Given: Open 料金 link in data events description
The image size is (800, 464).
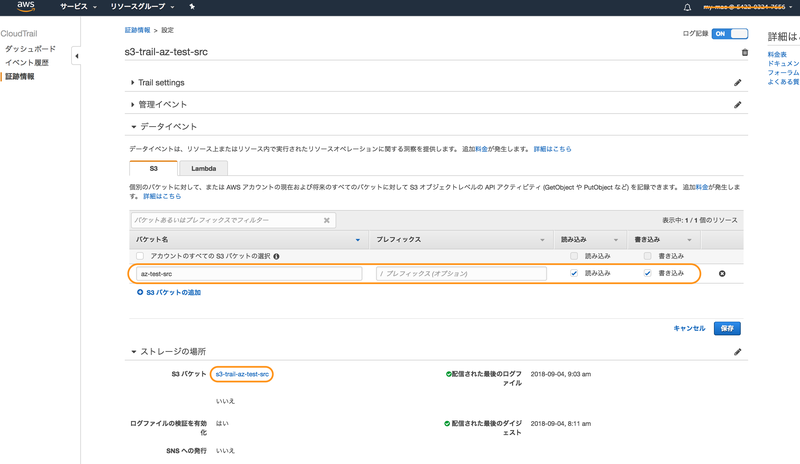Looking at the screenshot, I should pyautogui.click(x=482, y=149).
